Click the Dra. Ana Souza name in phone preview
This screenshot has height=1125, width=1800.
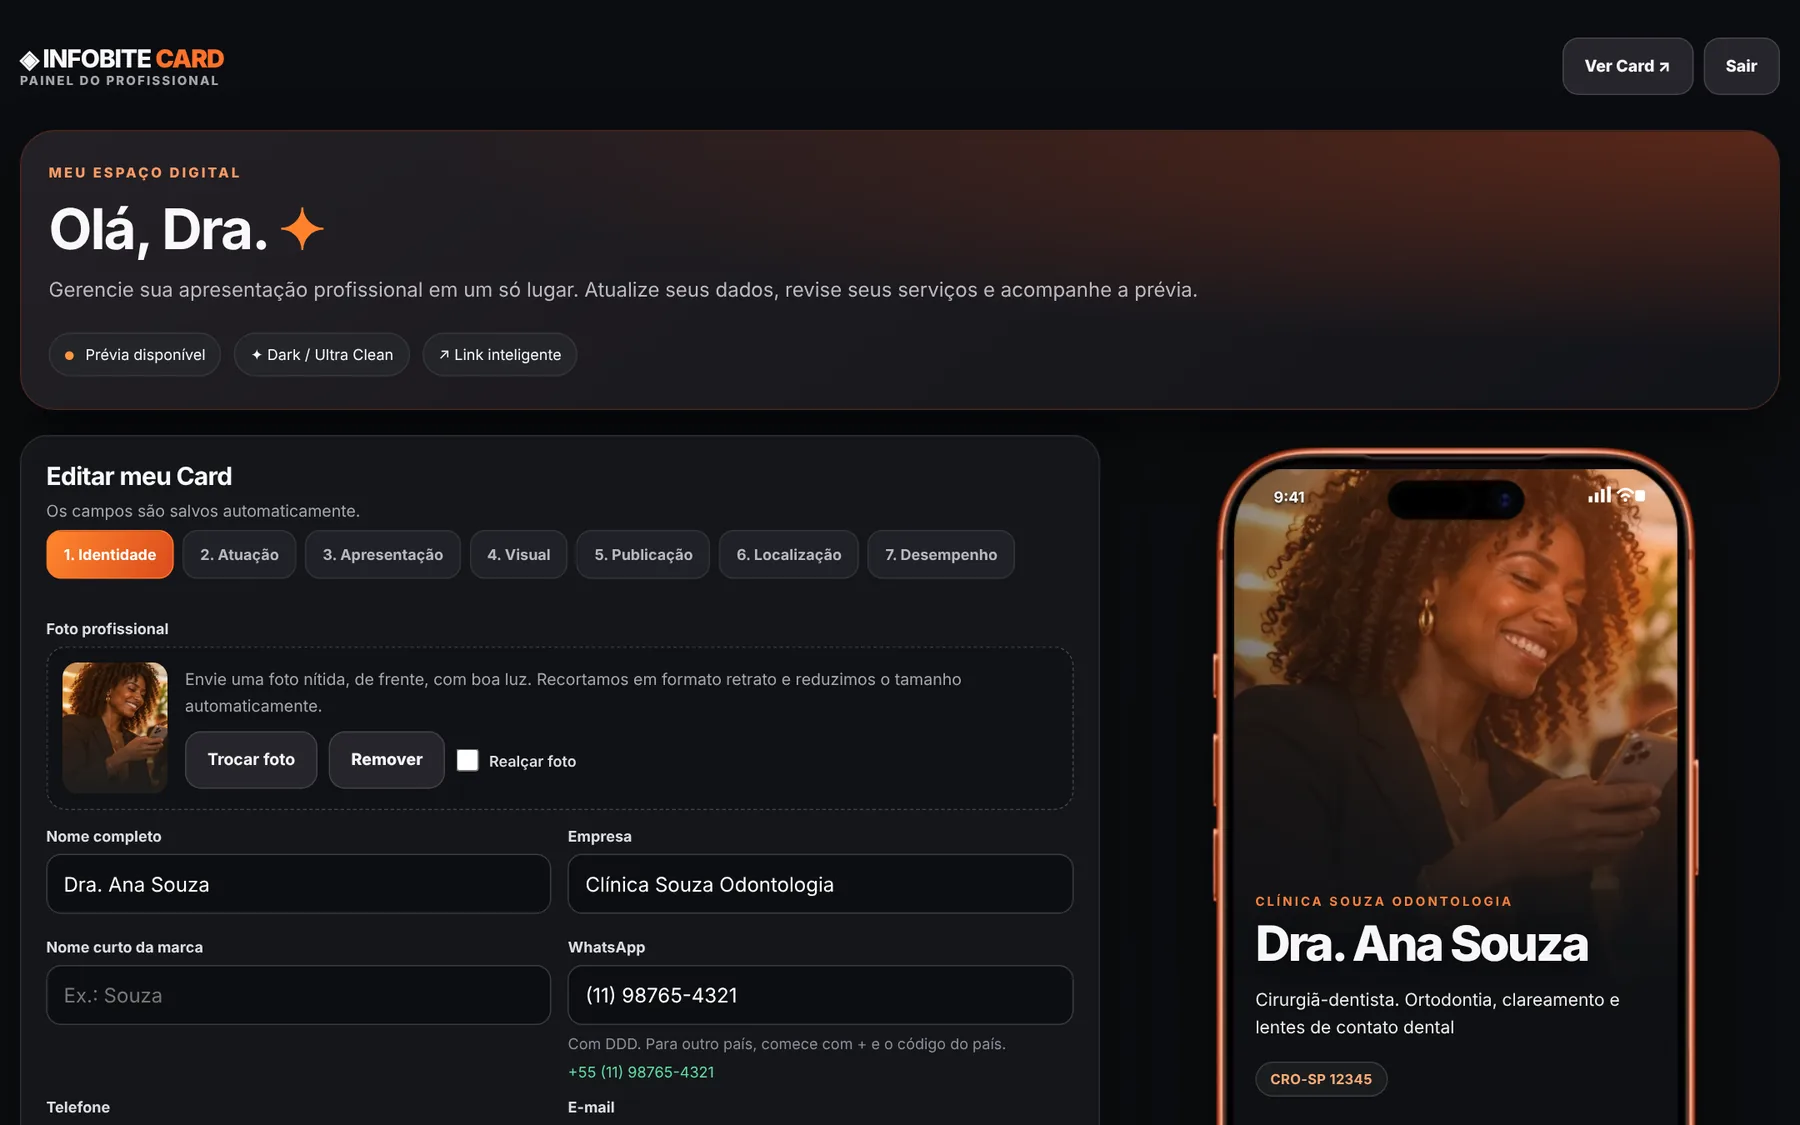(1421, 944)
